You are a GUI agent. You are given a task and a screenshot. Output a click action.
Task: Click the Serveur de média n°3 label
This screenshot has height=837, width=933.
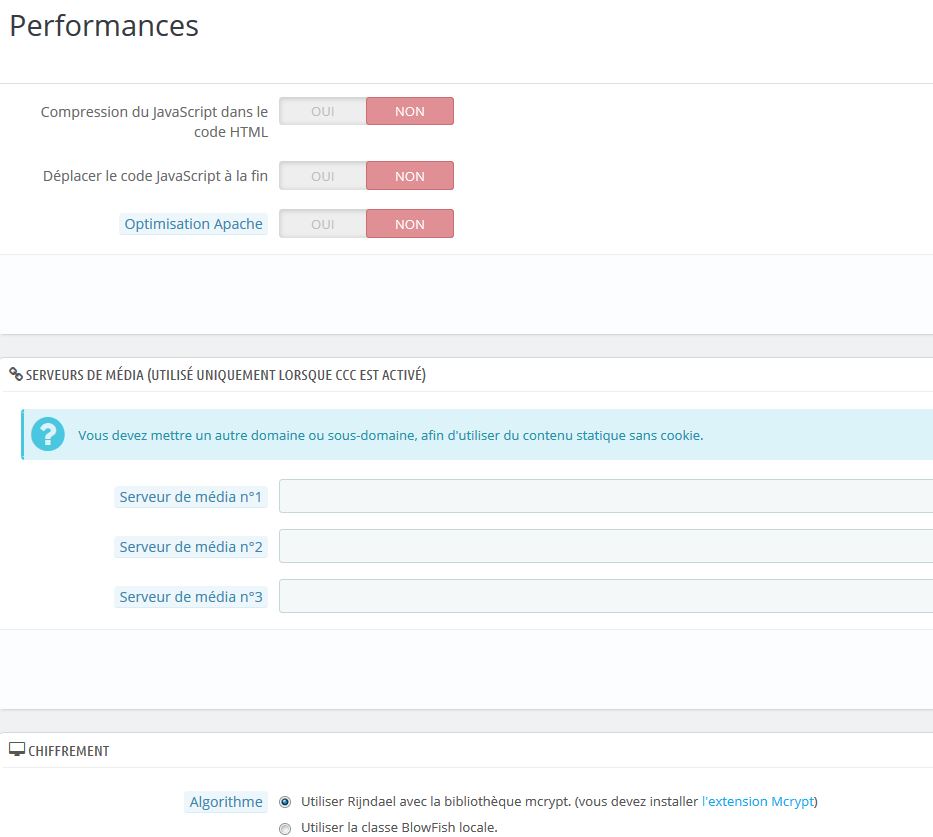pos(190,597)
